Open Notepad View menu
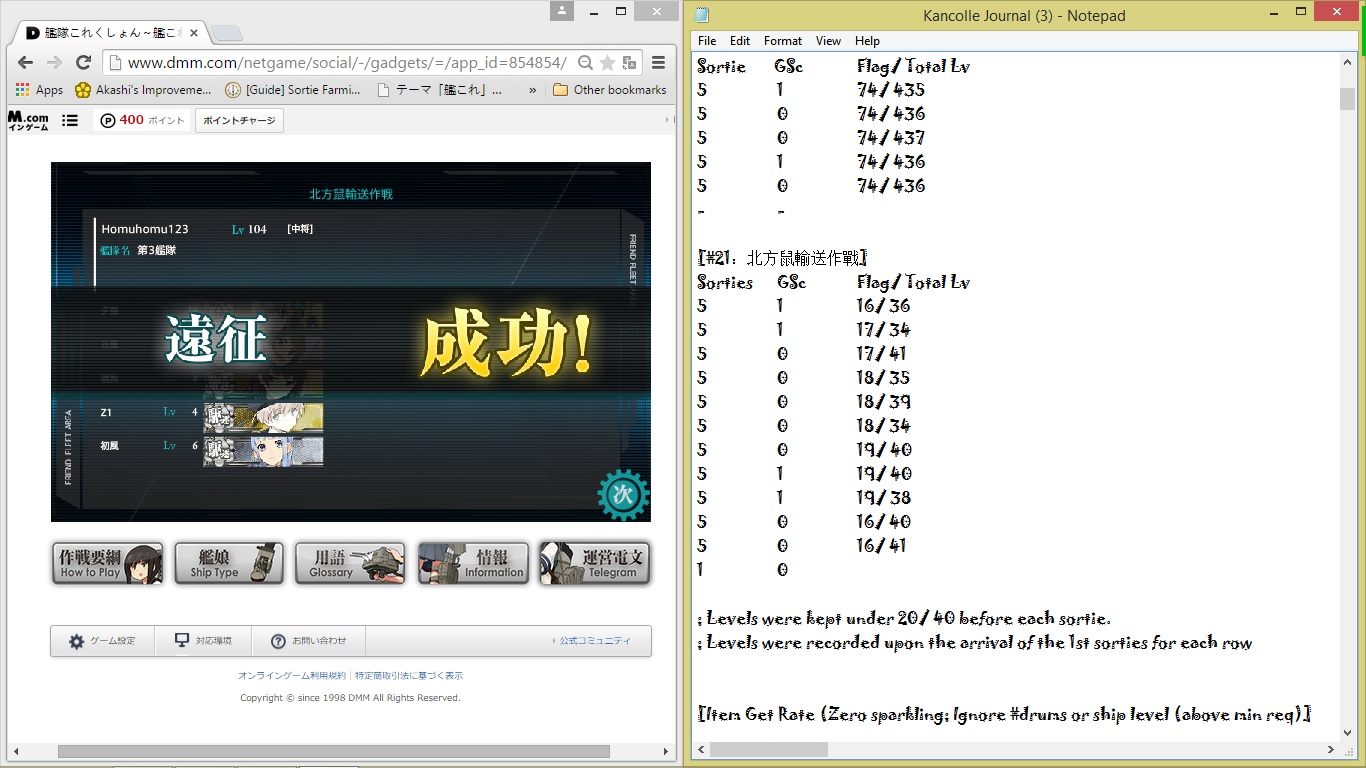This screenshot has height=768, width=1366. coord(828,41)
